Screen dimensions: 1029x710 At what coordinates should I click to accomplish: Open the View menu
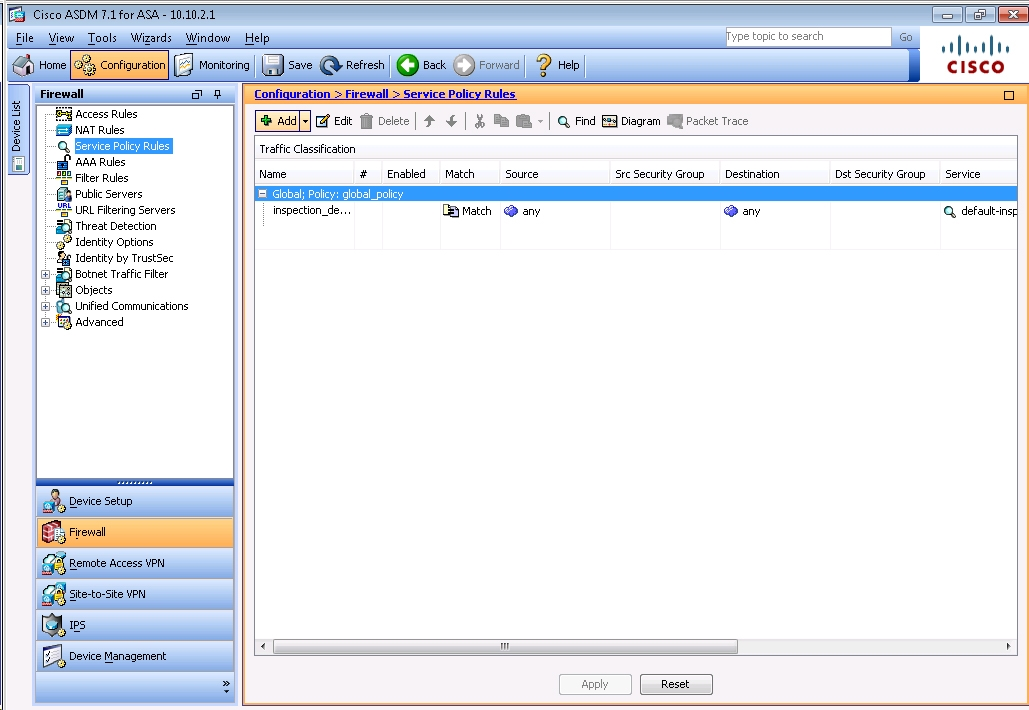pyautogui.click(x=61, y=38)
